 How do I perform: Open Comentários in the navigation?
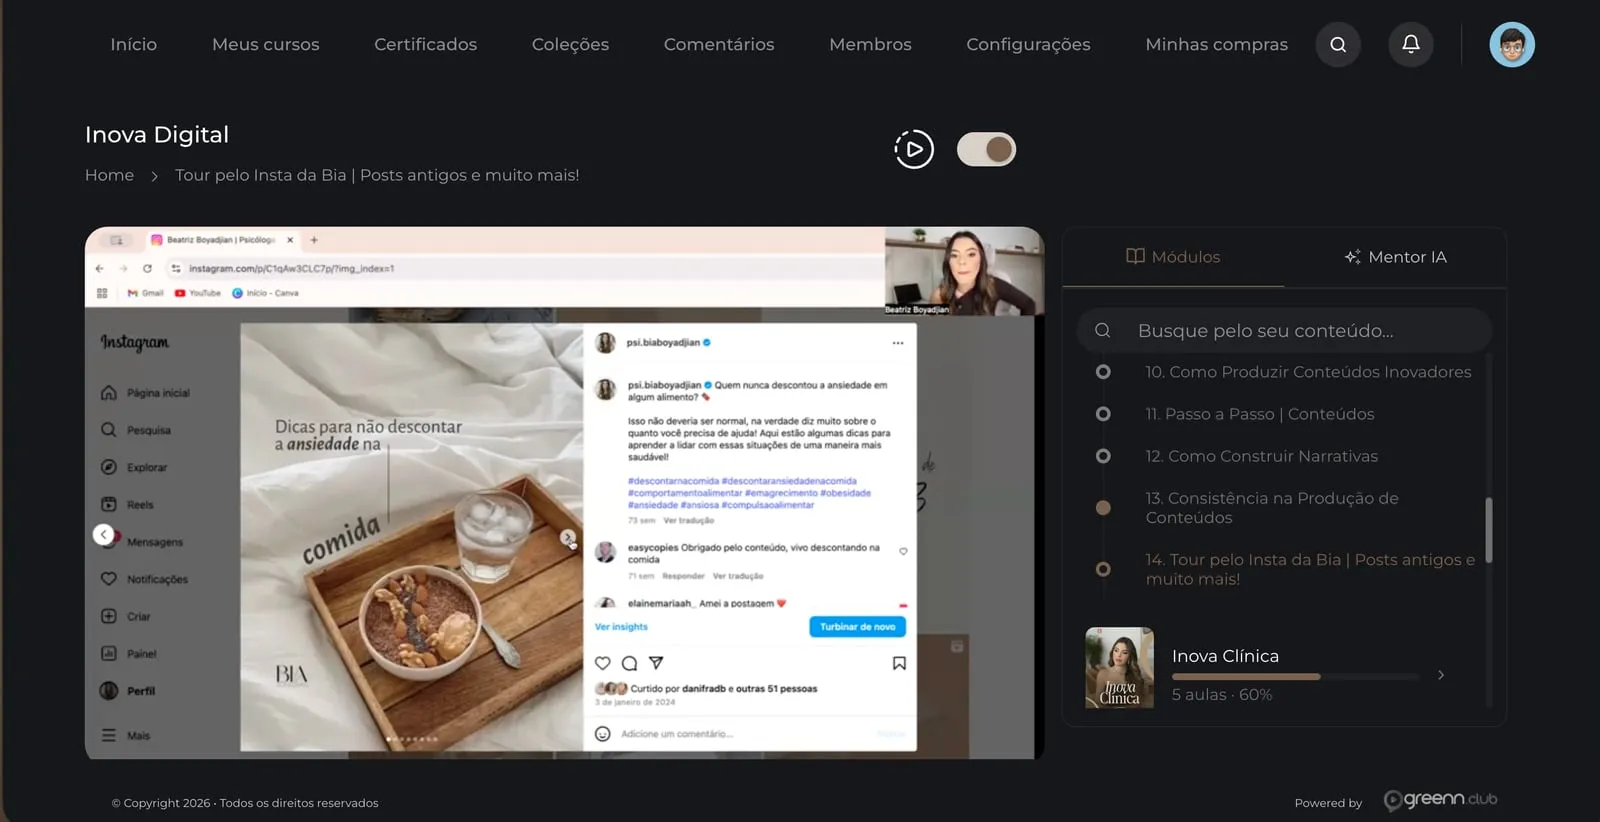[719, 44]
